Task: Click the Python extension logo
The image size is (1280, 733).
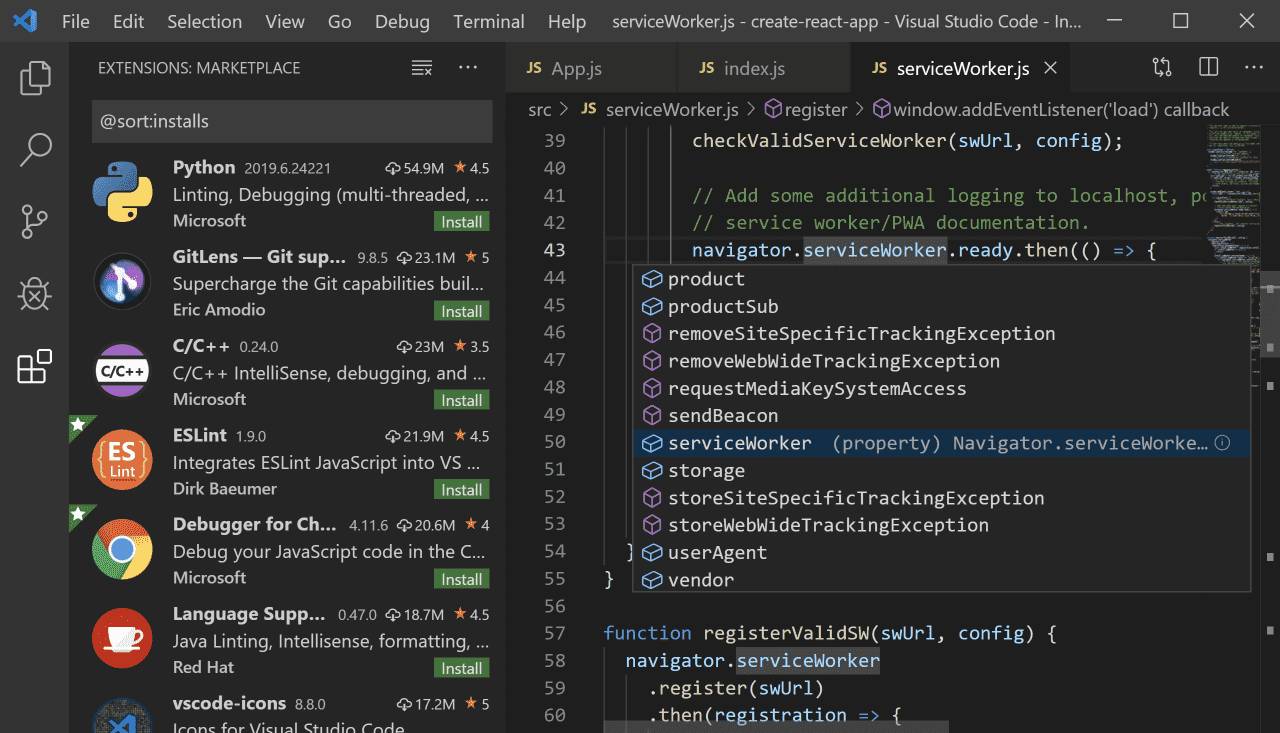Action: tap(122, 190)
